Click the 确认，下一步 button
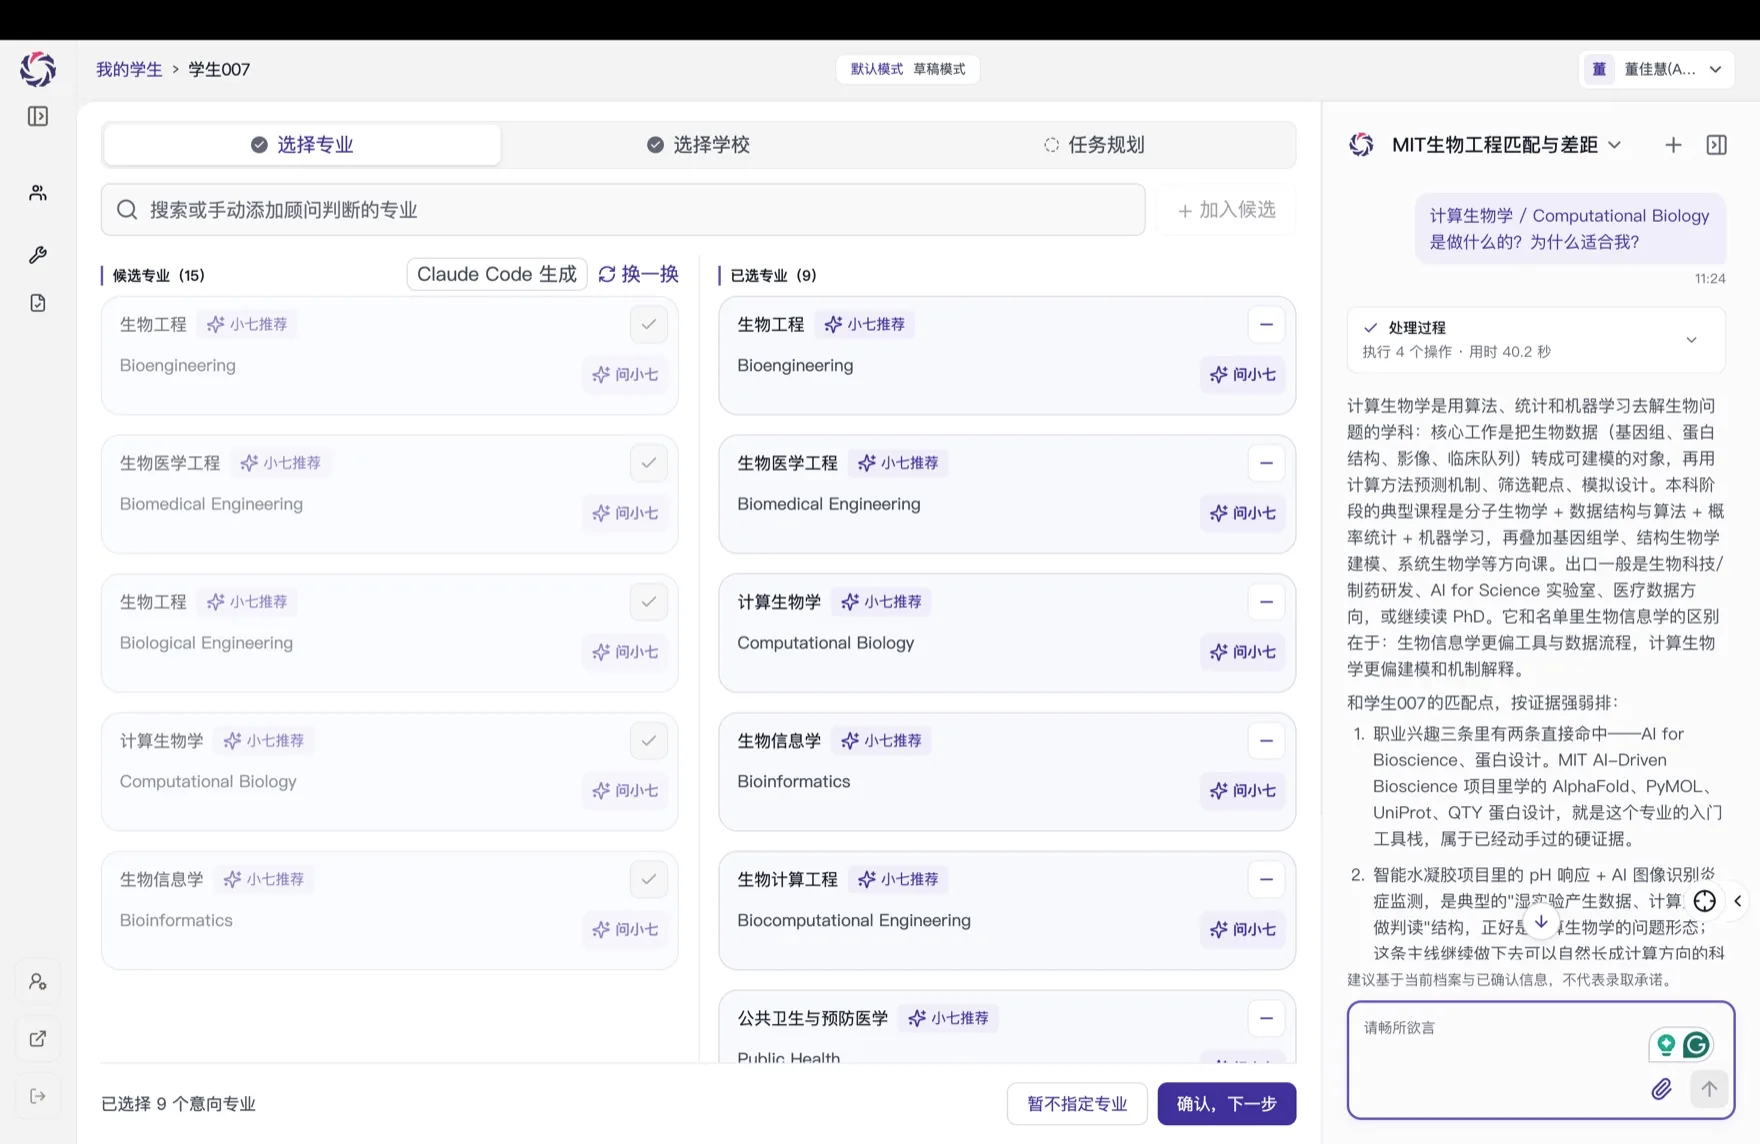The image size is (1760, 1144). click(x=1227, y=1104)
